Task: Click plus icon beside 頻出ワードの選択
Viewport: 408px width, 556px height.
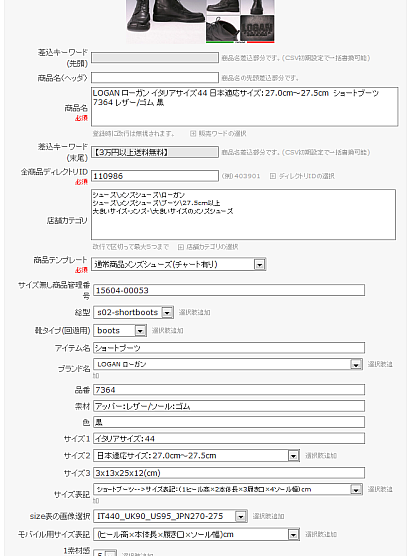Action: pos(193,134)
